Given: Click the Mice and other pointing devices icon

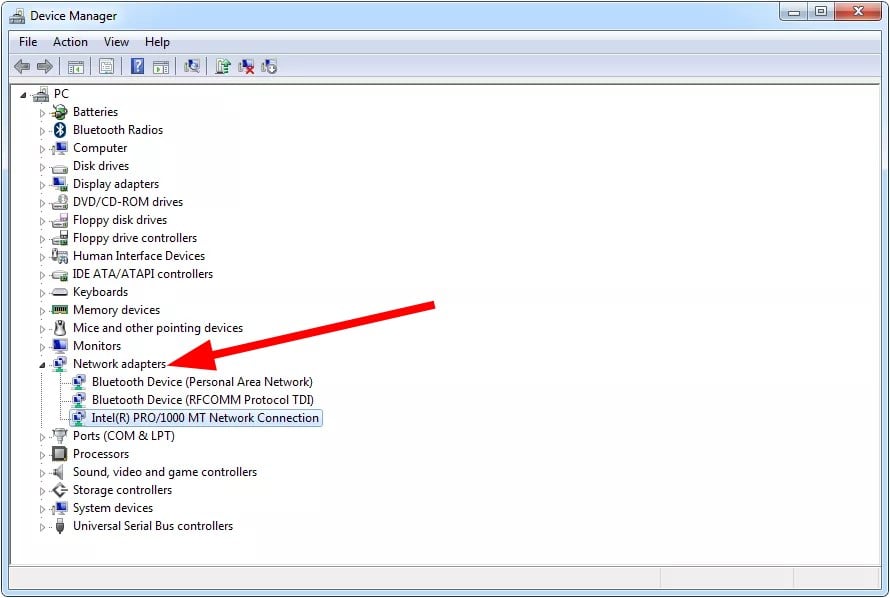Looking at the screenshot, I should coord(60,328).
